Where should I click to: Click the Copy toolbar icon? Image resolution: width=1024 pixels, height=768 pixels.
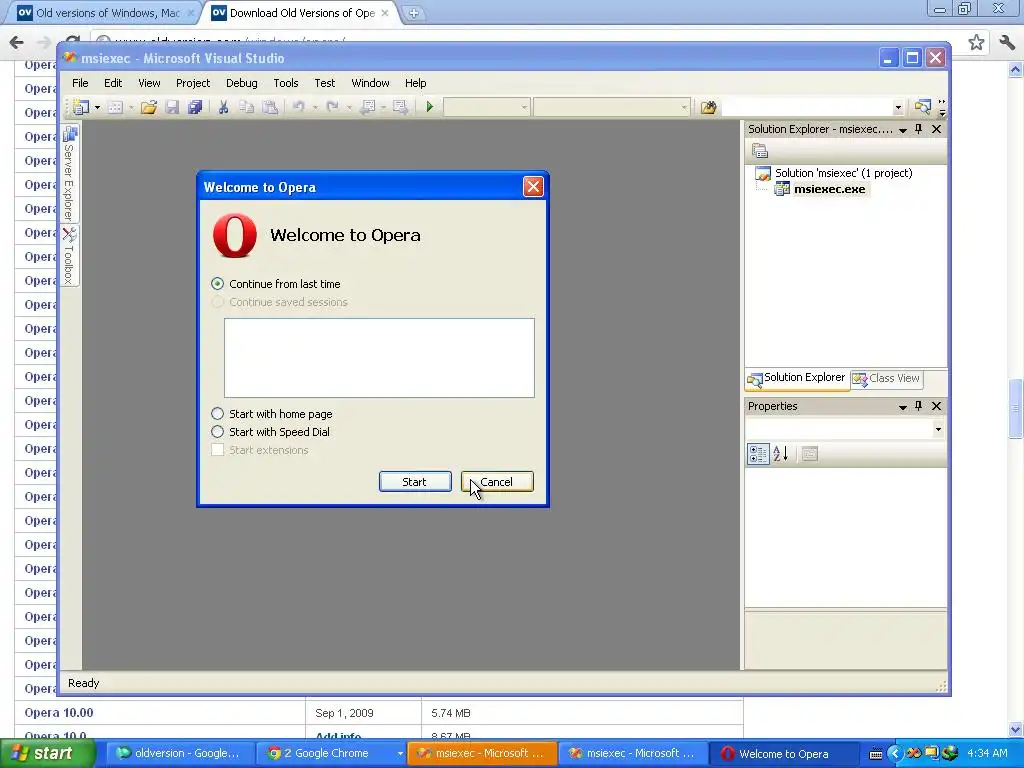point(246,107)
